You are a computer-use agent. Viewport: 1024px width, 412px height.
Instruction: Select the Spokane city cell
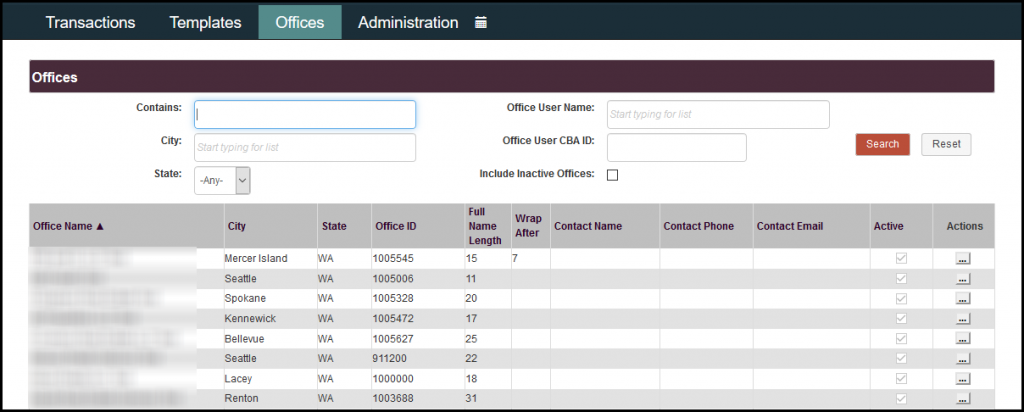(245, 298)
